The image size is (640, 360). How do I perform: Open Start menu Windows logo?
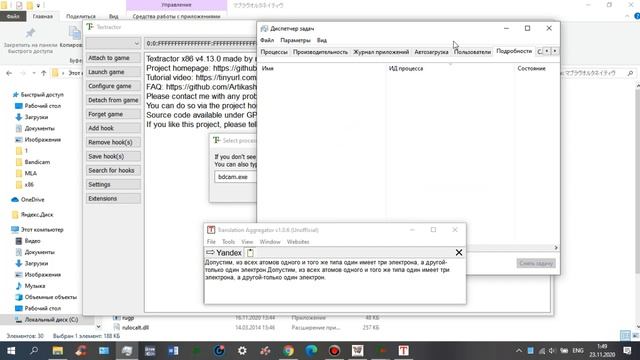tap(11, 351)
